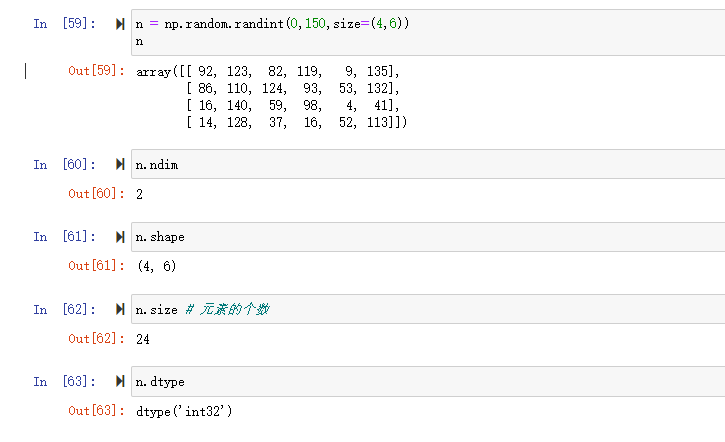Click the Out[63] output prompt

(x=96, y=411)
